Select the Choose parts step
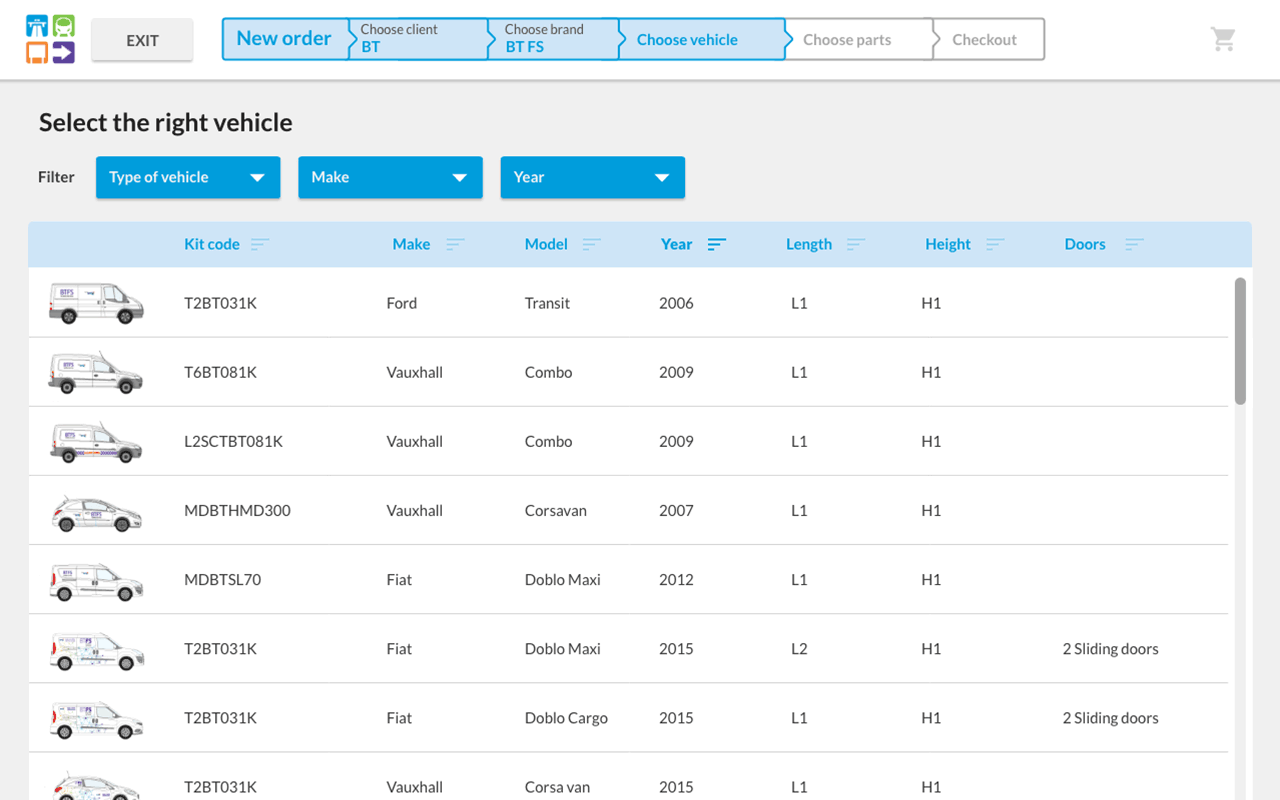 point(858,39)
